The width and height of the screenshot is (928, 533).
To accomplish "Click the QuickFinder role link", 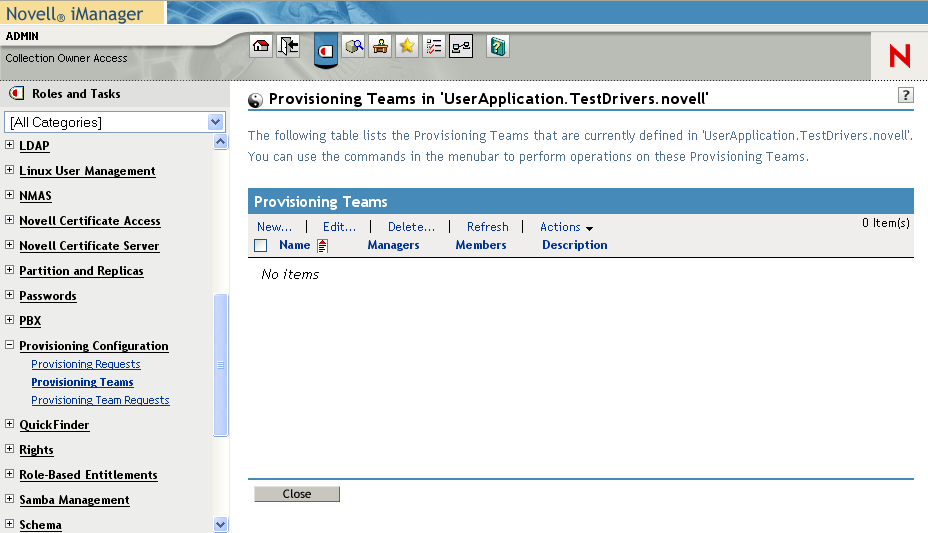I will tap(54, 425).
